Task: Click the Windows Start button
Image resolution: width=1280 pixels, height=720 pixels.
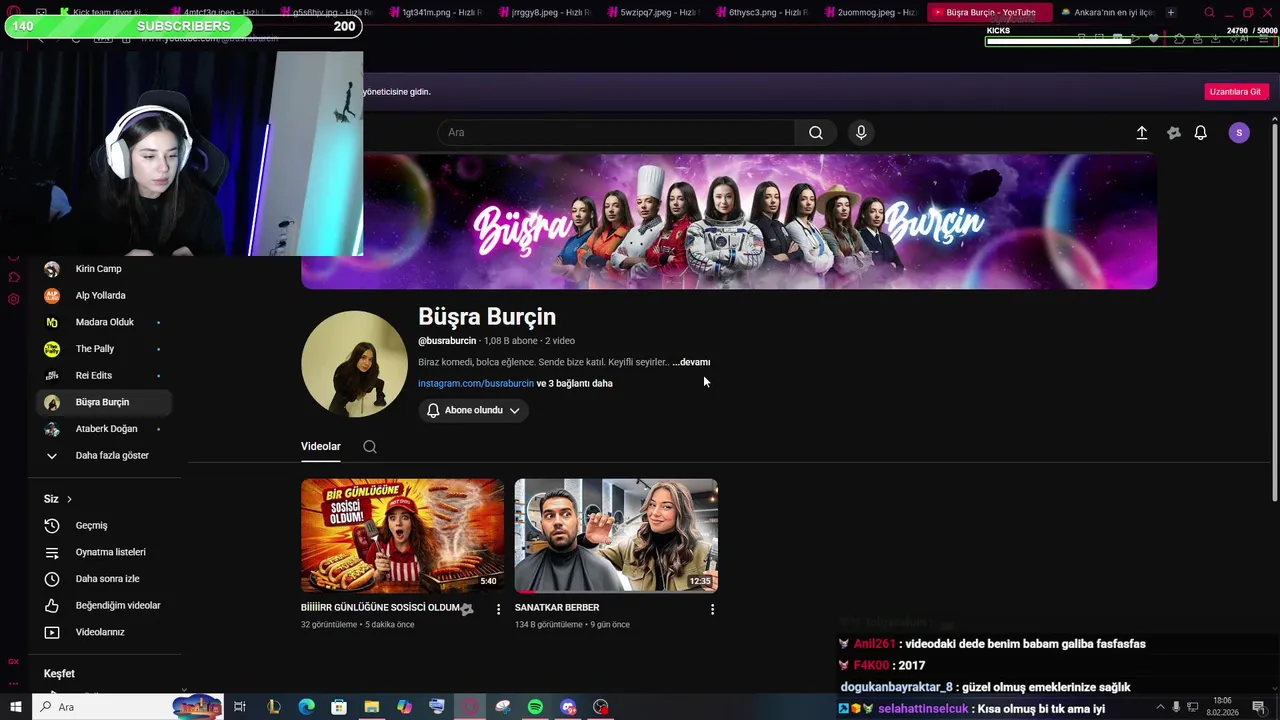Action: click(x=15, y=707)
